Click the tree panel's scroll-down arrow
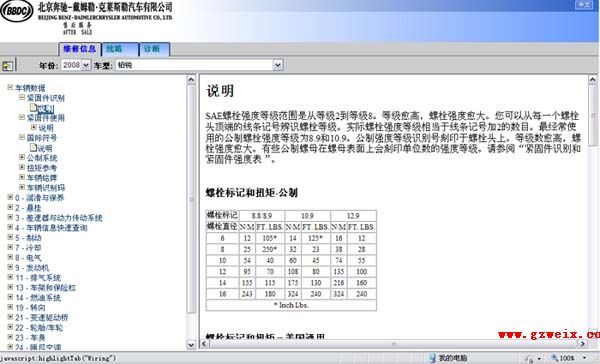600x364 pixels. (191, 344)
